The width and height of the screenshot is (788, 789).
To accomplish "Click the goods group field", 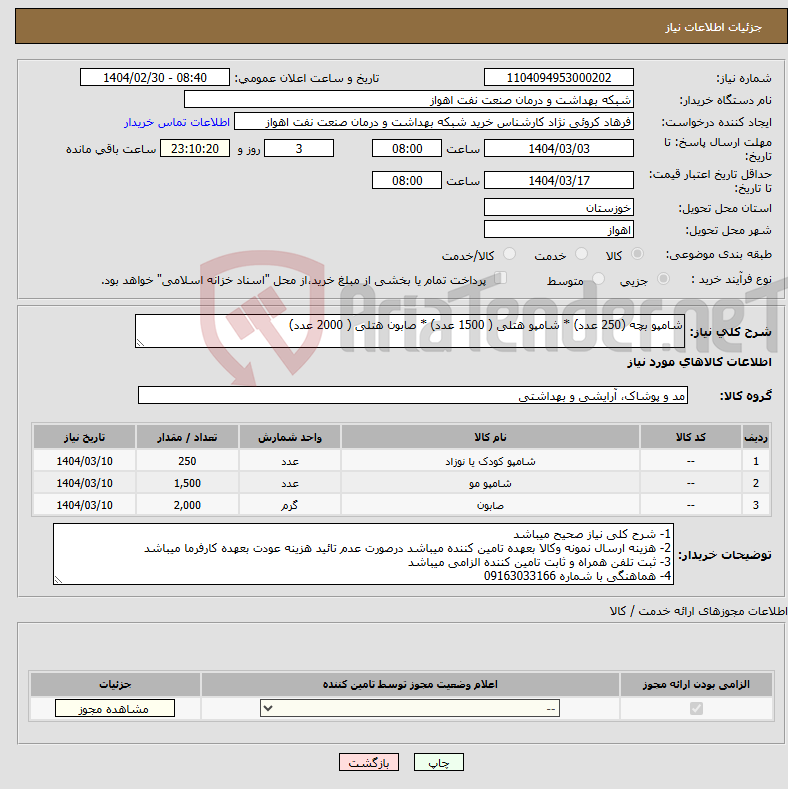I will [x=413, y=396].
